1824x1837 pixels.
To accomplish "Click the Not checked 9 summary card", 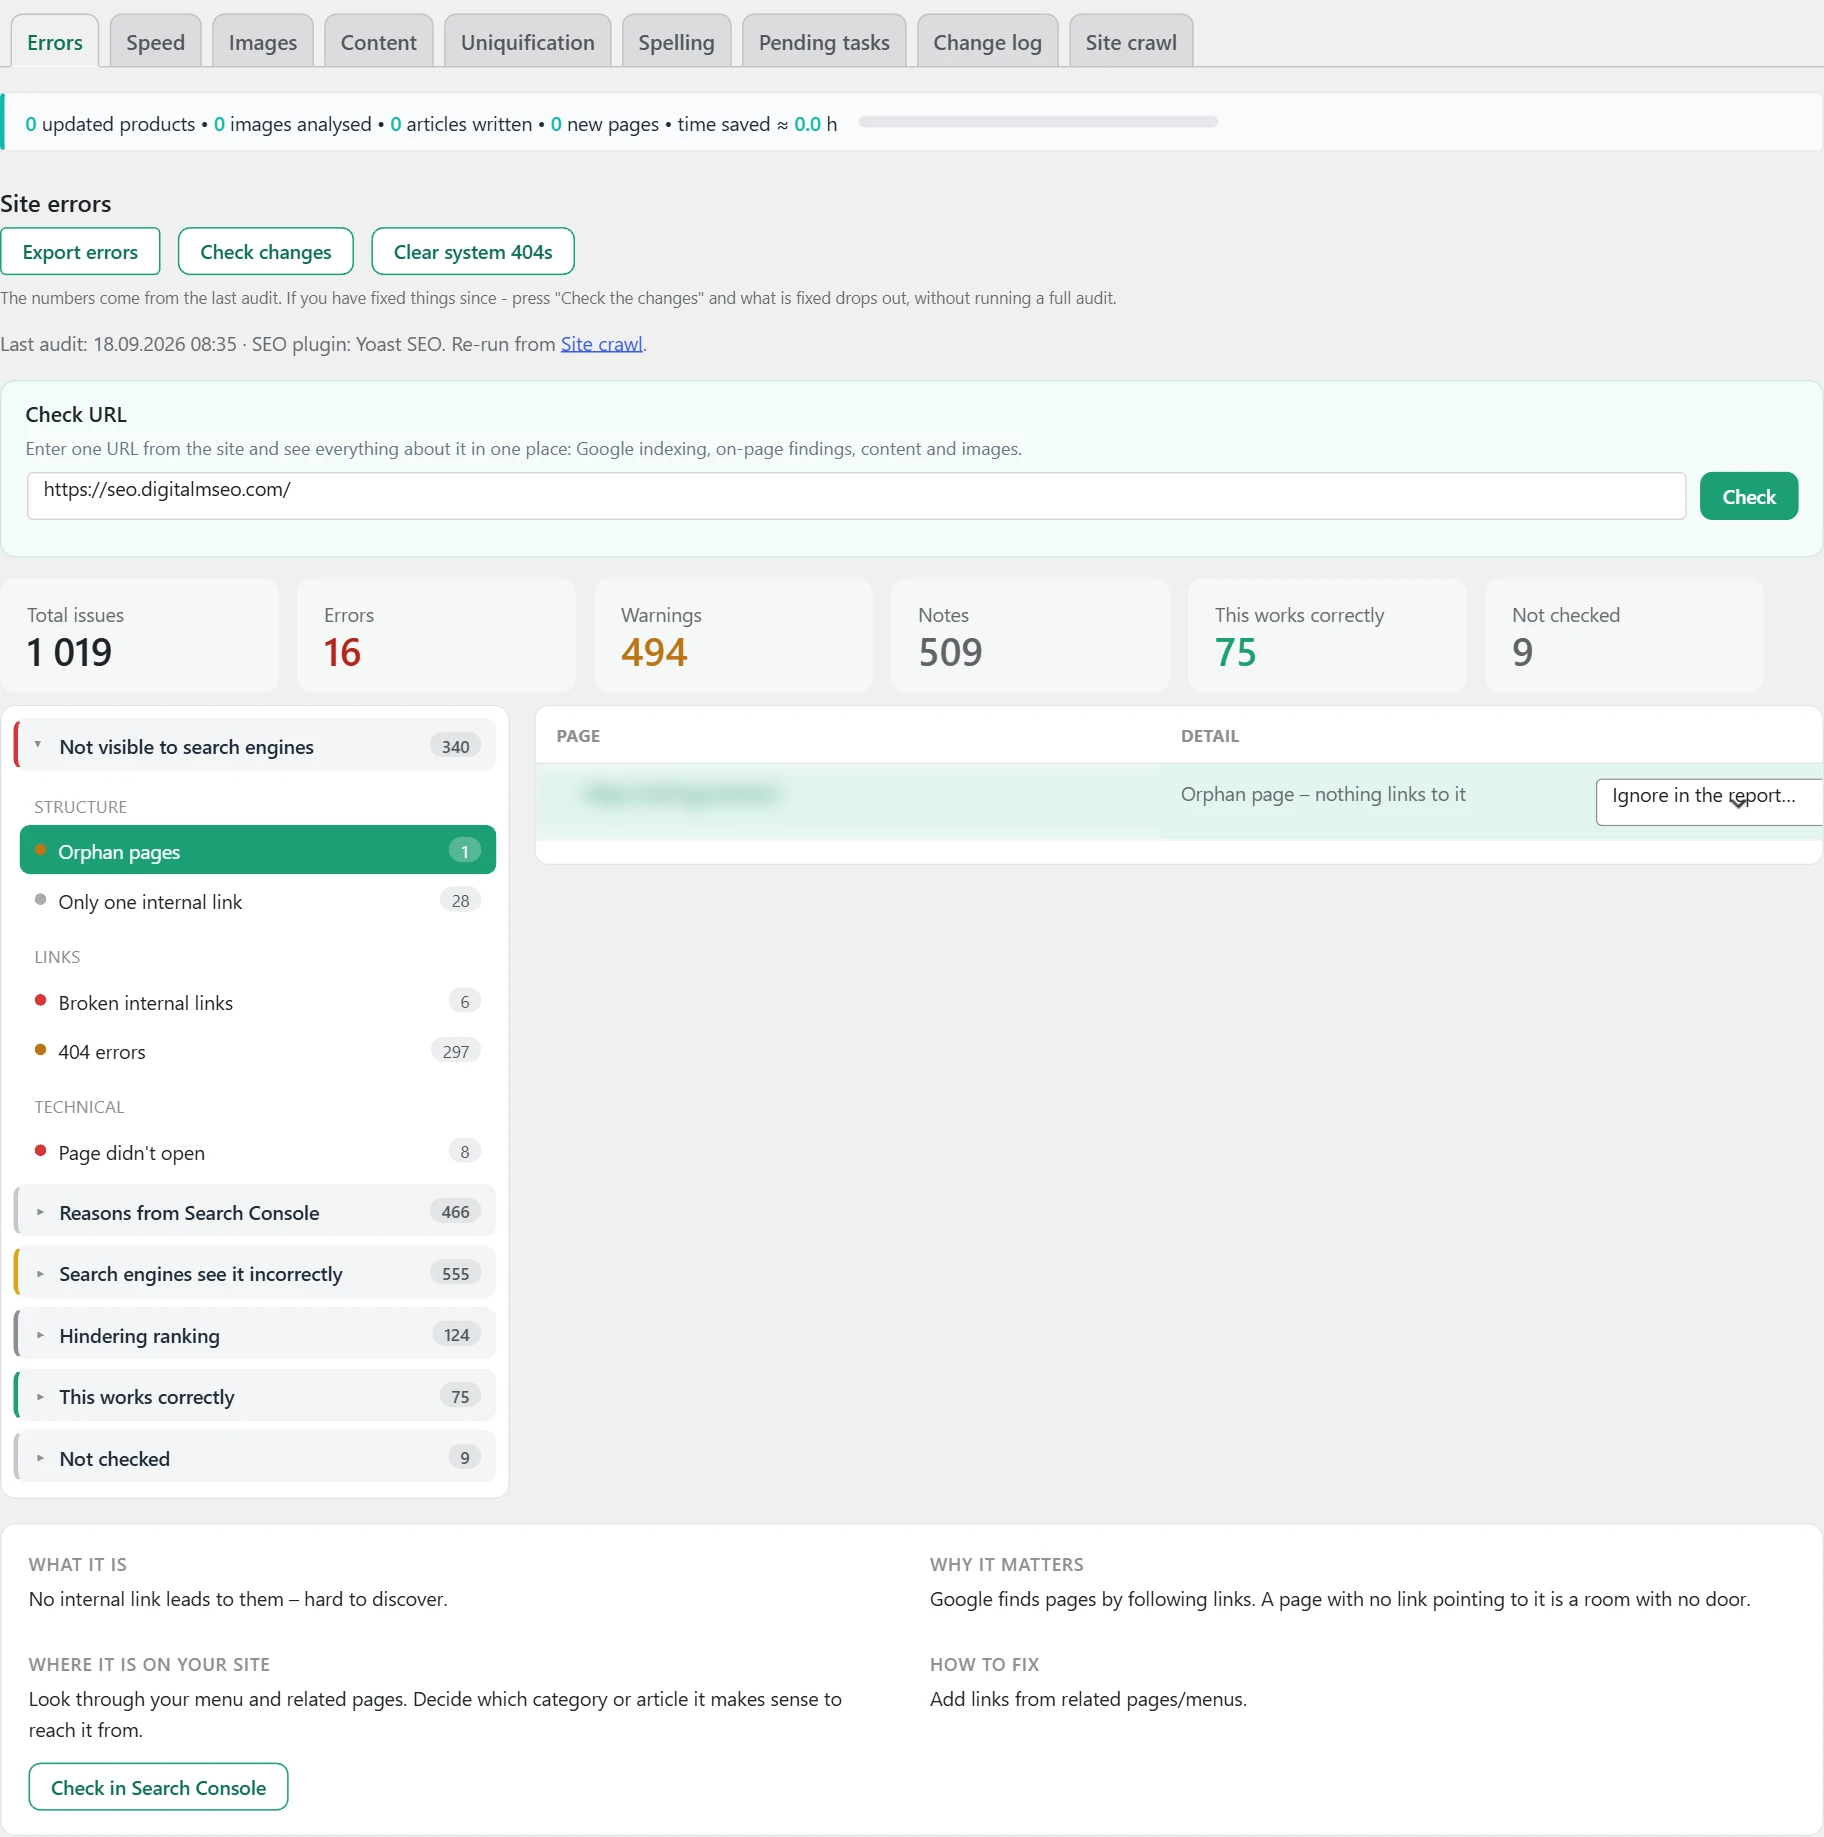I will tap(1624, 635).
